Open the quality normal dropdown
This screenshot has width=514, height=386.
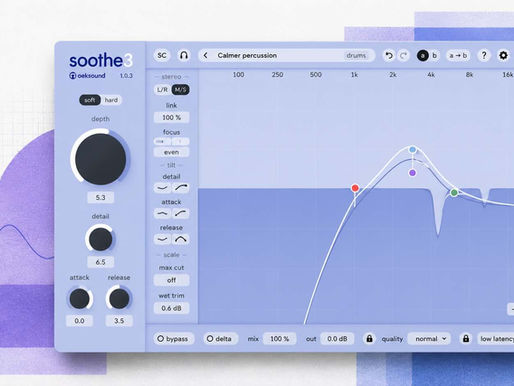point(430,339)
